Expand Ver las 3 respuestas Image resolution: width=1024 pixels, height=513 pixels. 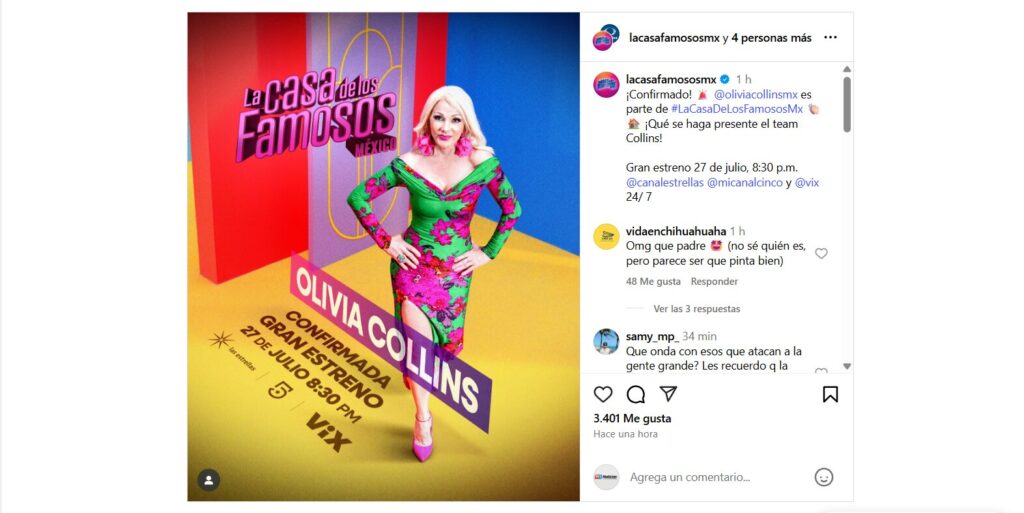click(x=696, y=309)
